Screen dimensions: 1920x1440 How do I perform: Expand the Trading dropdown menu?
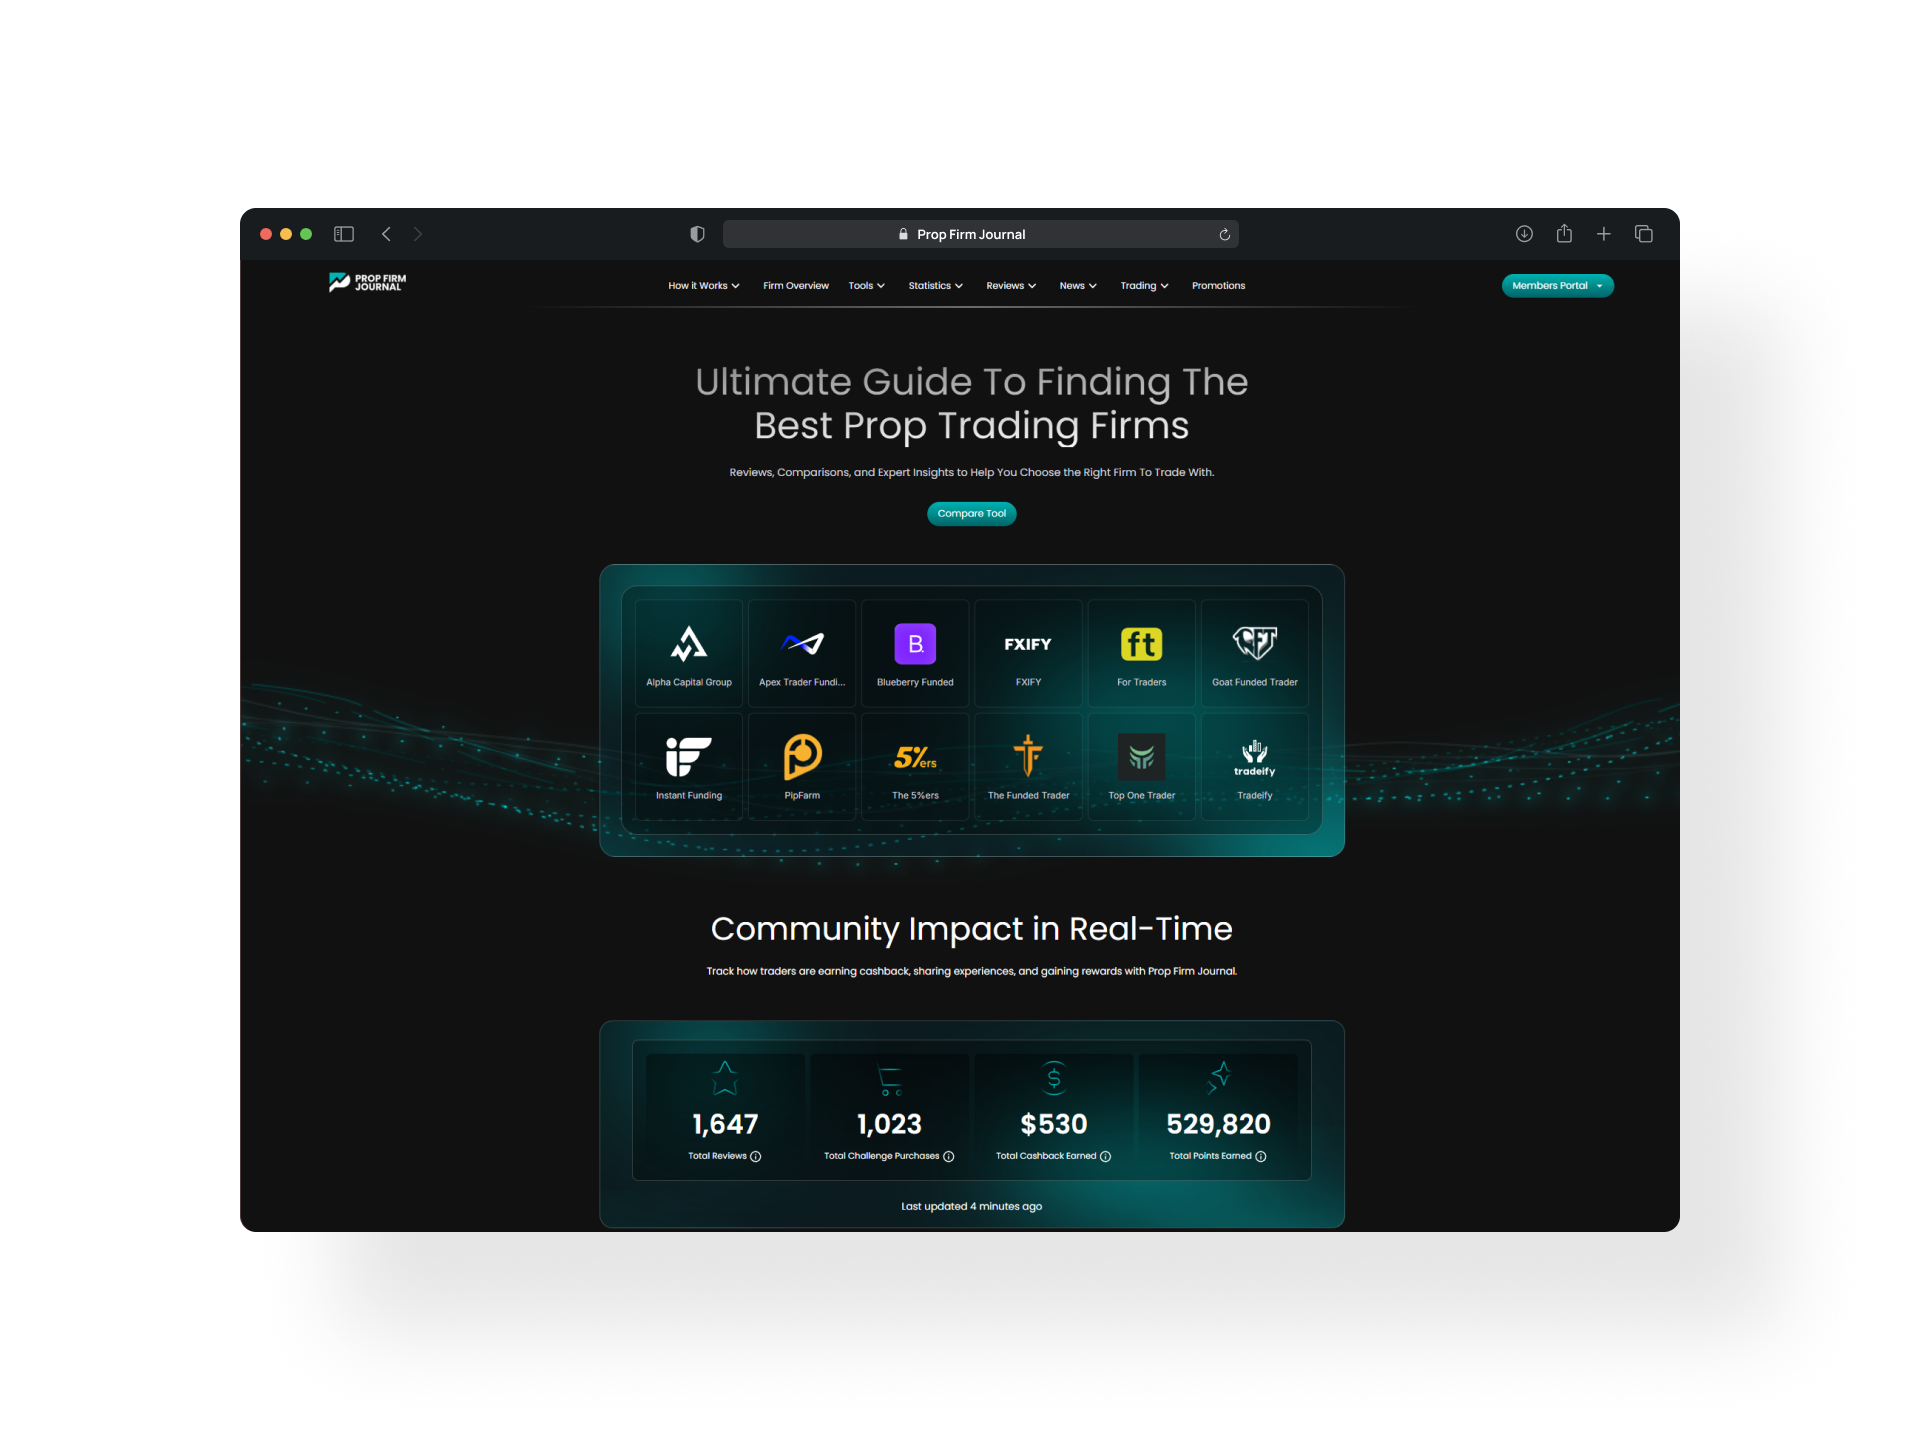tap(1144, 286)
